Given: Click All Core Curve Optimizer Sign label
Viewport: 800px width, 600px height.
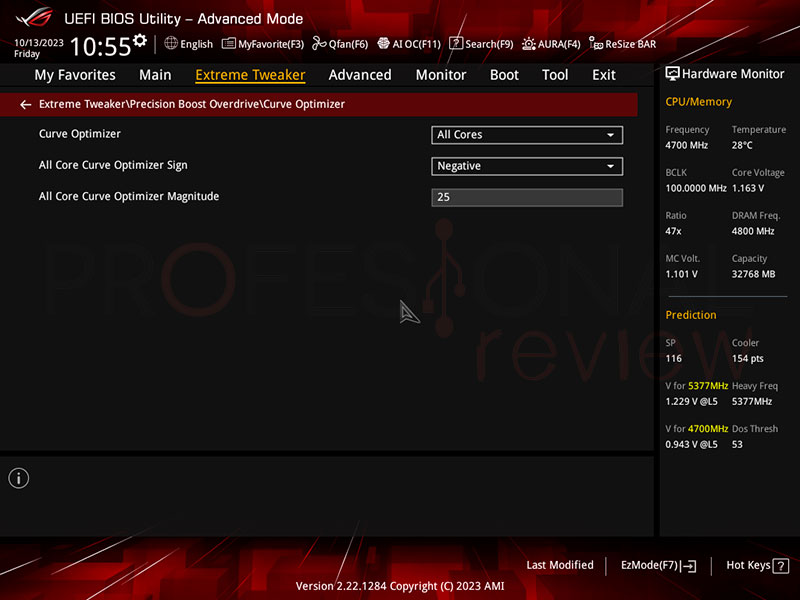Looking at the screenshot, I should coord(113,165).
